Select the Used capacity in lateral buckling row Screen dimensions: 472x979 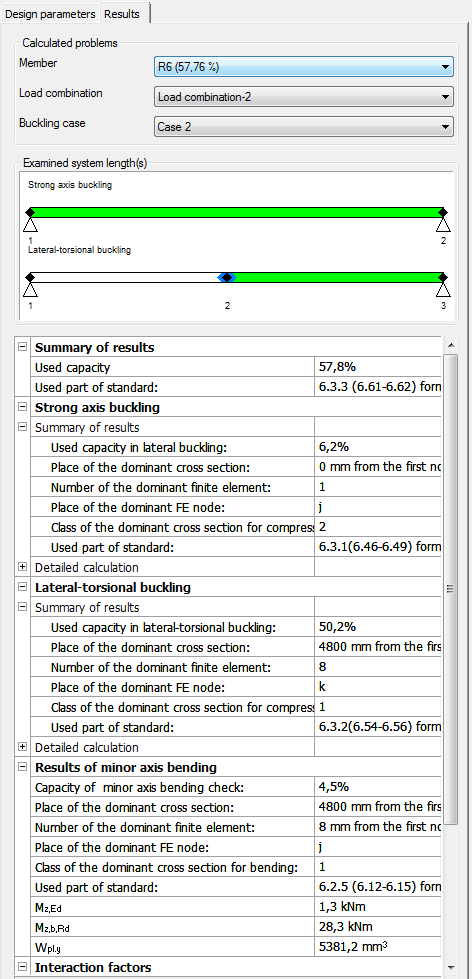(236, 447)
